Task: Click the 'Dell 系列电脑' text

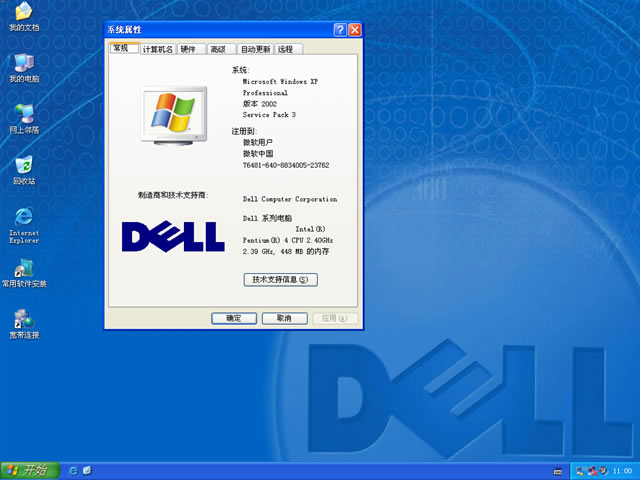Action: point(267,218)
